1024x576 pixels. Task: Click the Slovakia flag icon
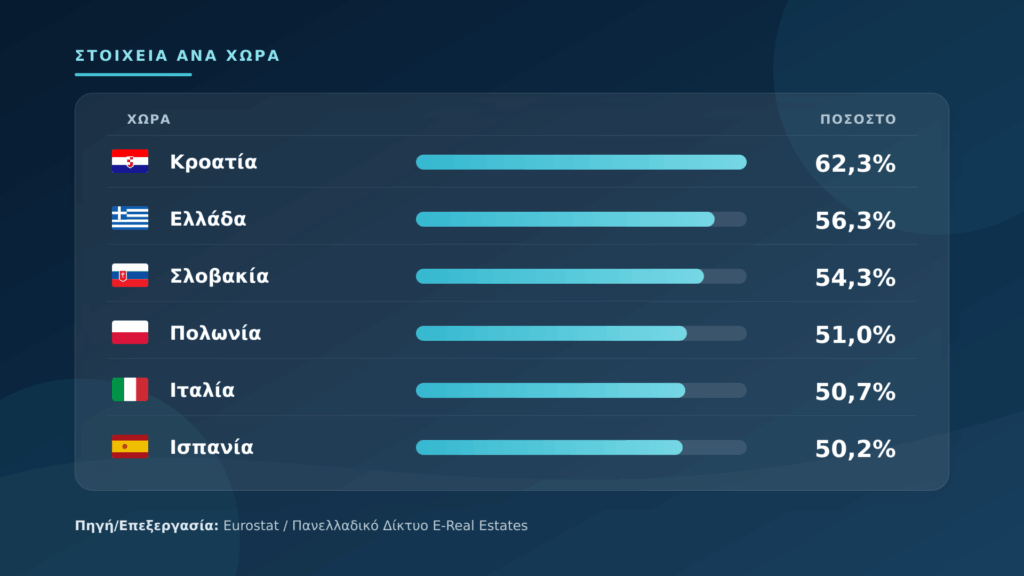pyautogui.click(x=130, y=276)
